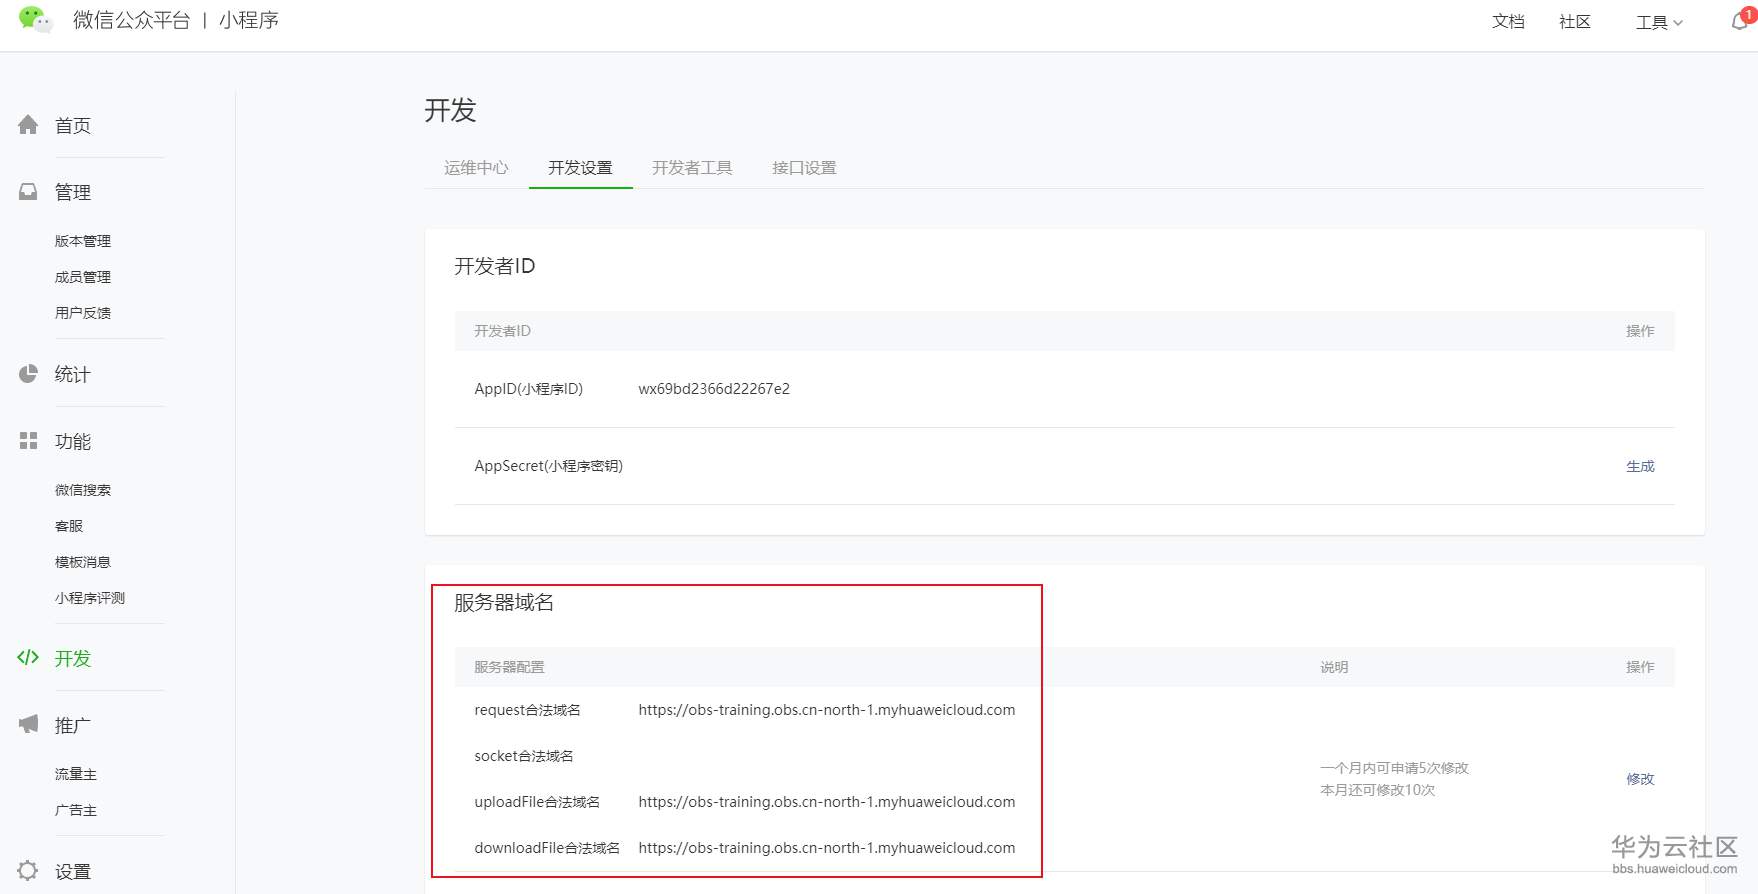Open 文档 link in header
This screenshot has height=894, width=1758.
pyautogui.click(x=1508, y=22)
